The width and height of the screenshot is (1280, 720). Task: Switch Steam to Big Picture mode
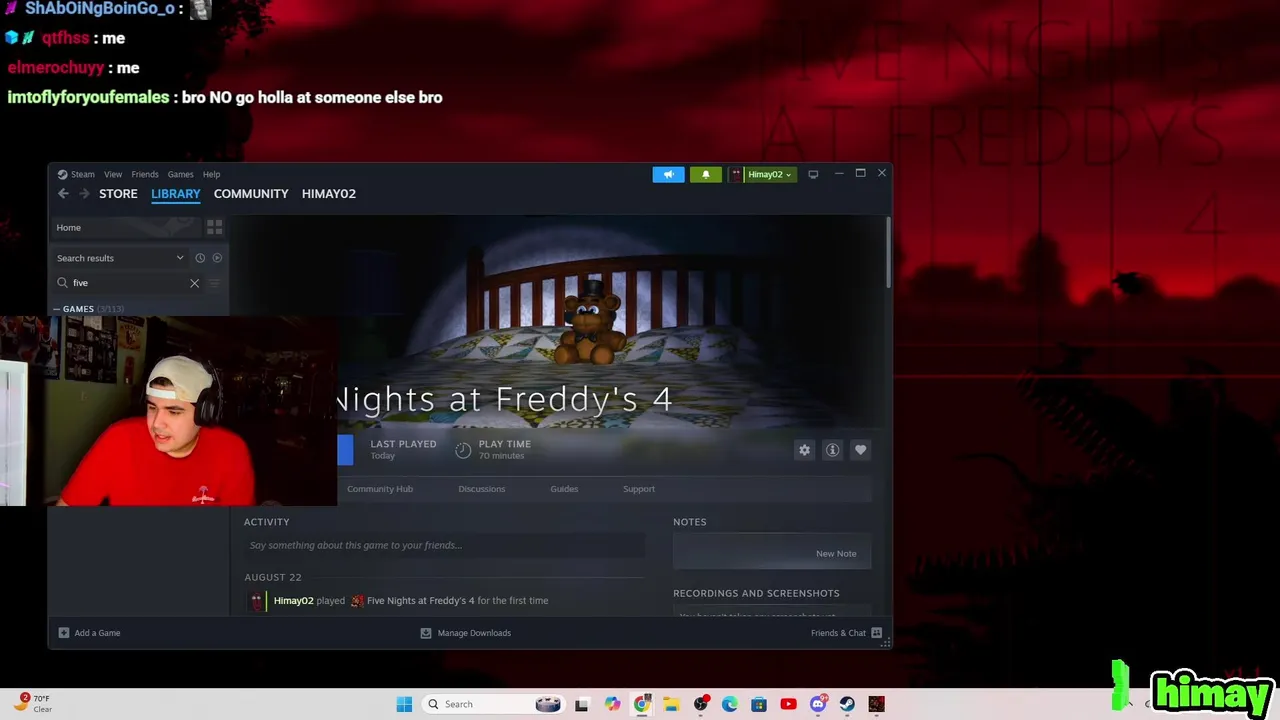pyautogui.click(x=813, y=174)
